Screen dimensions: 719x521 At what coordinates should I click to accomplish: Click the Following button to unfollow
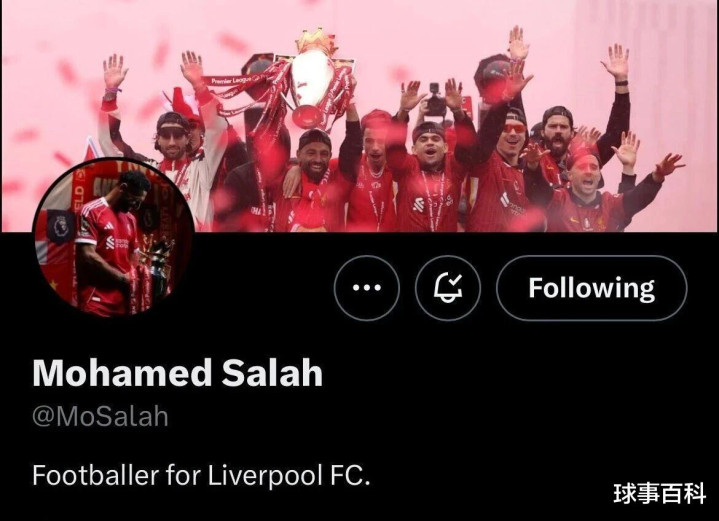tap(592, 288)
